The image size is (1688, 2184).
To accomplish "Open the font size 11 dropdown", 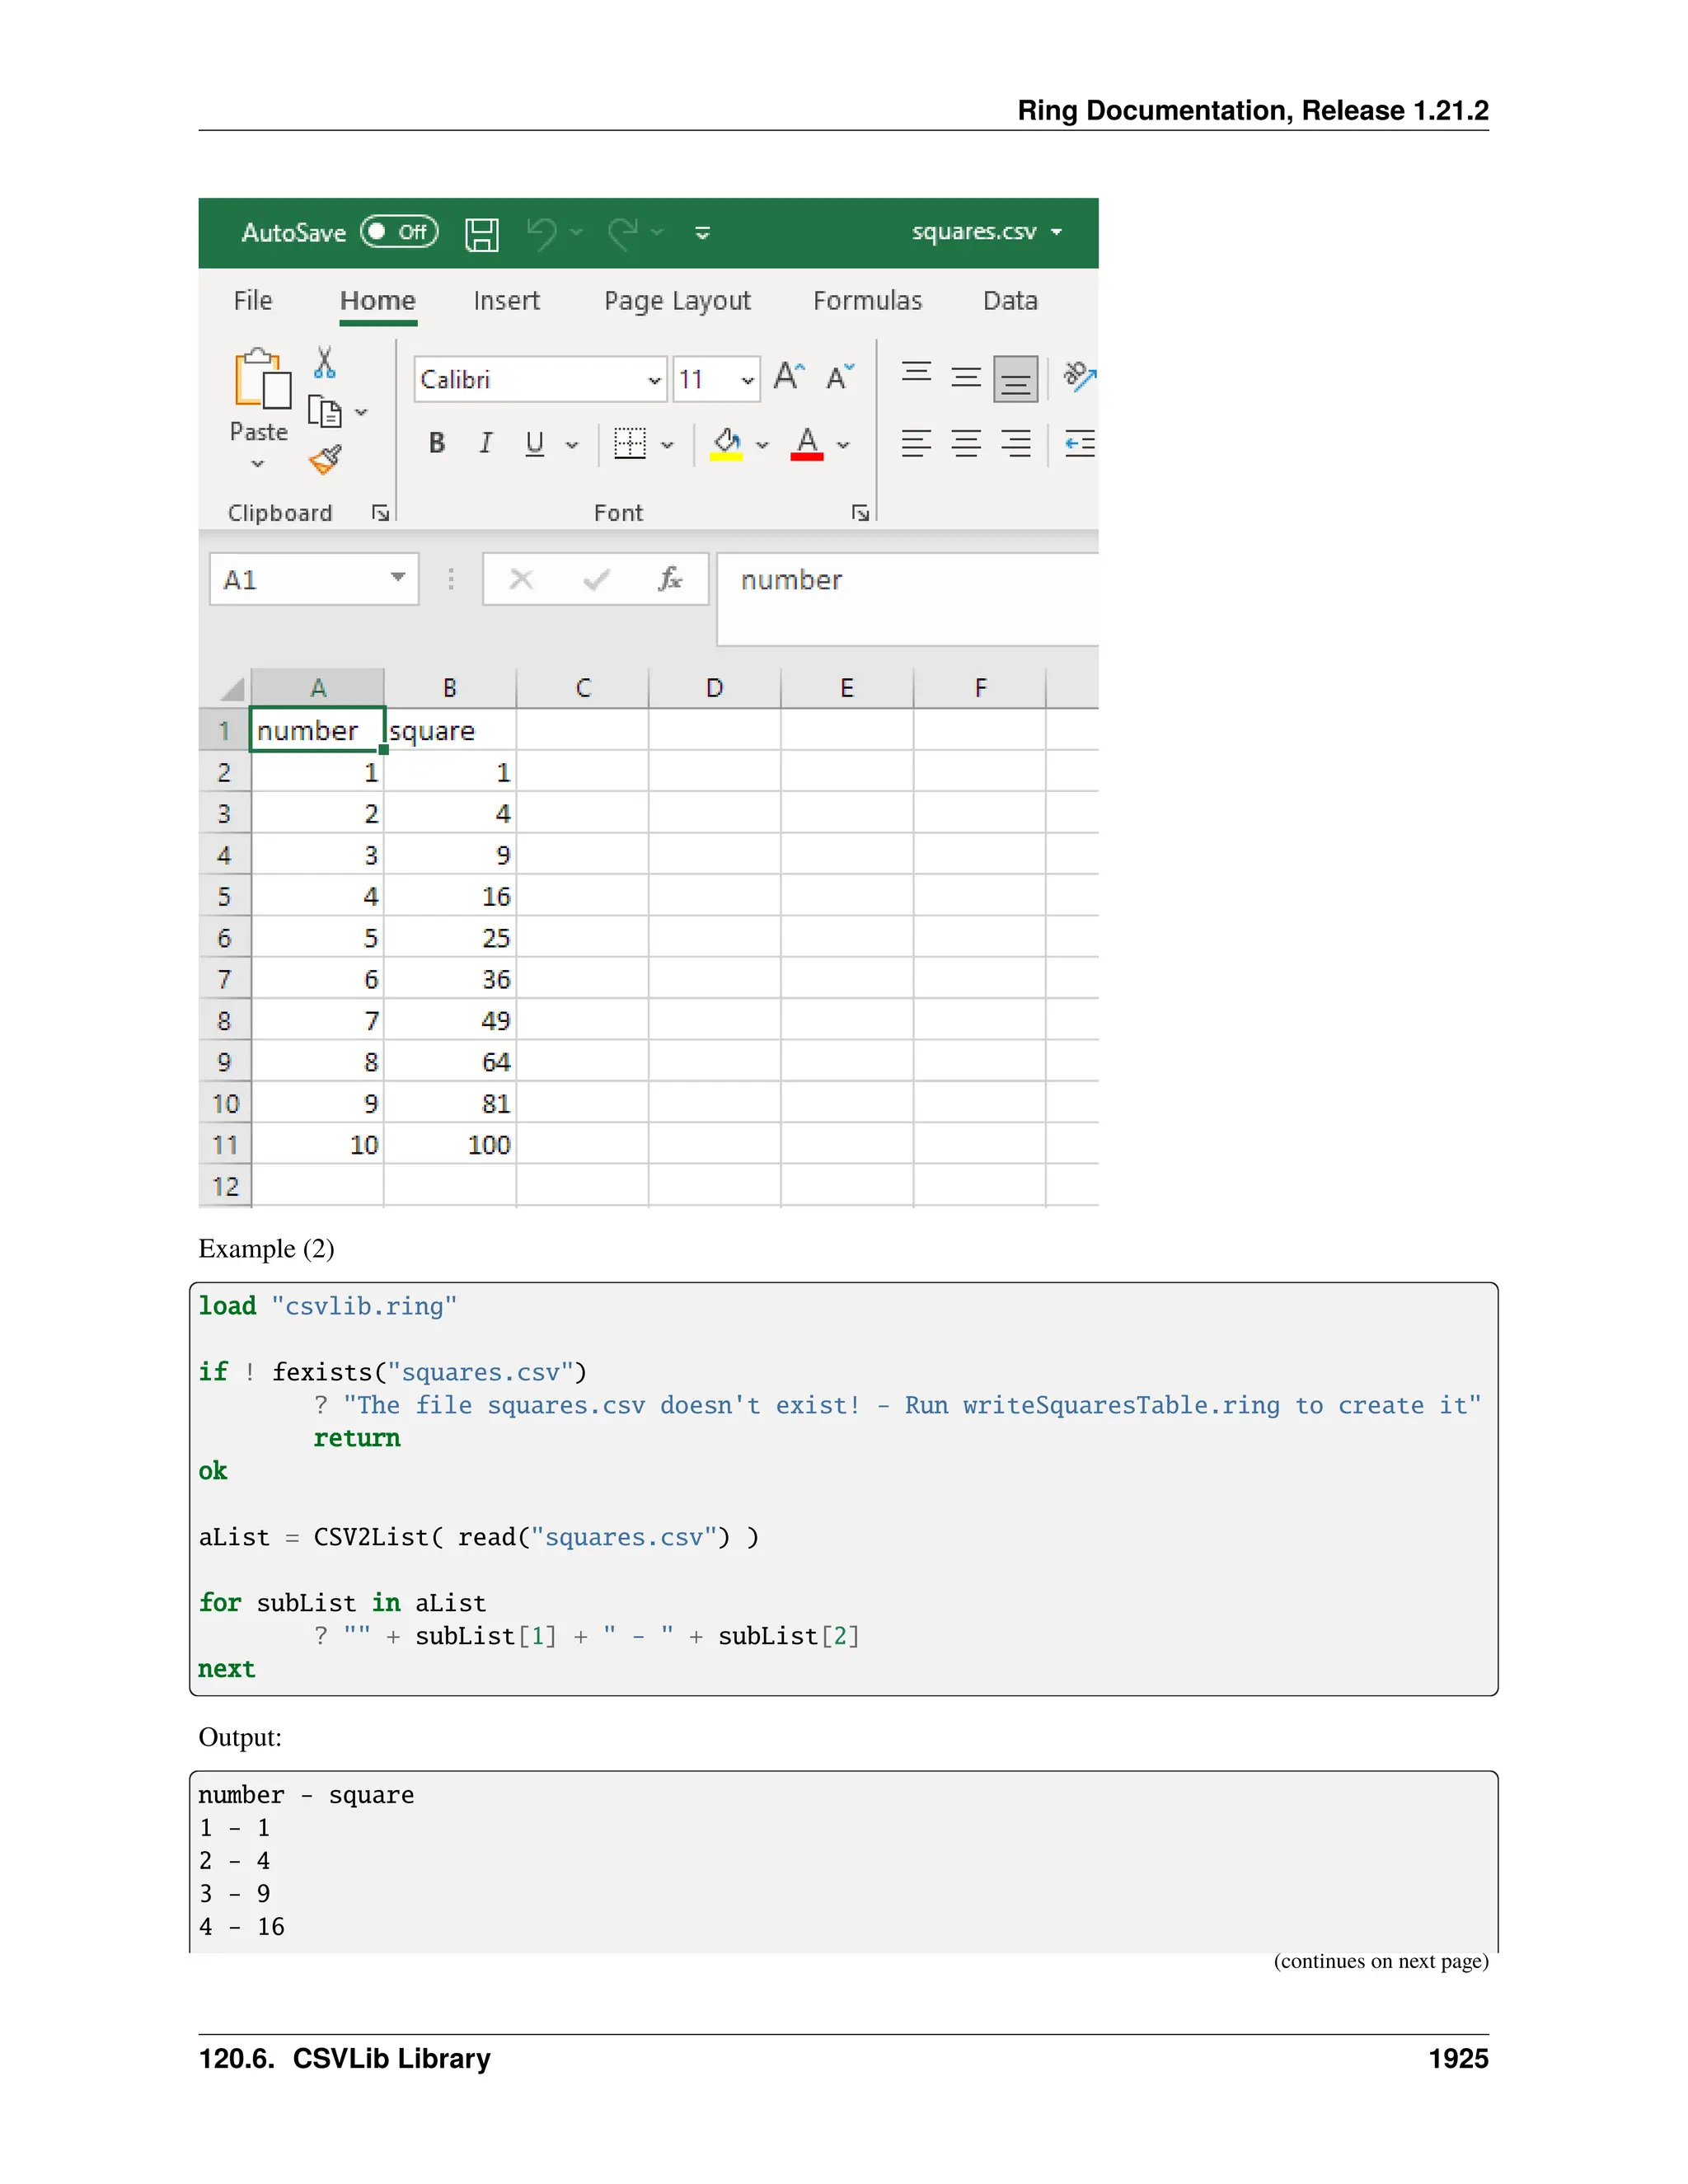I will point(747,381).
